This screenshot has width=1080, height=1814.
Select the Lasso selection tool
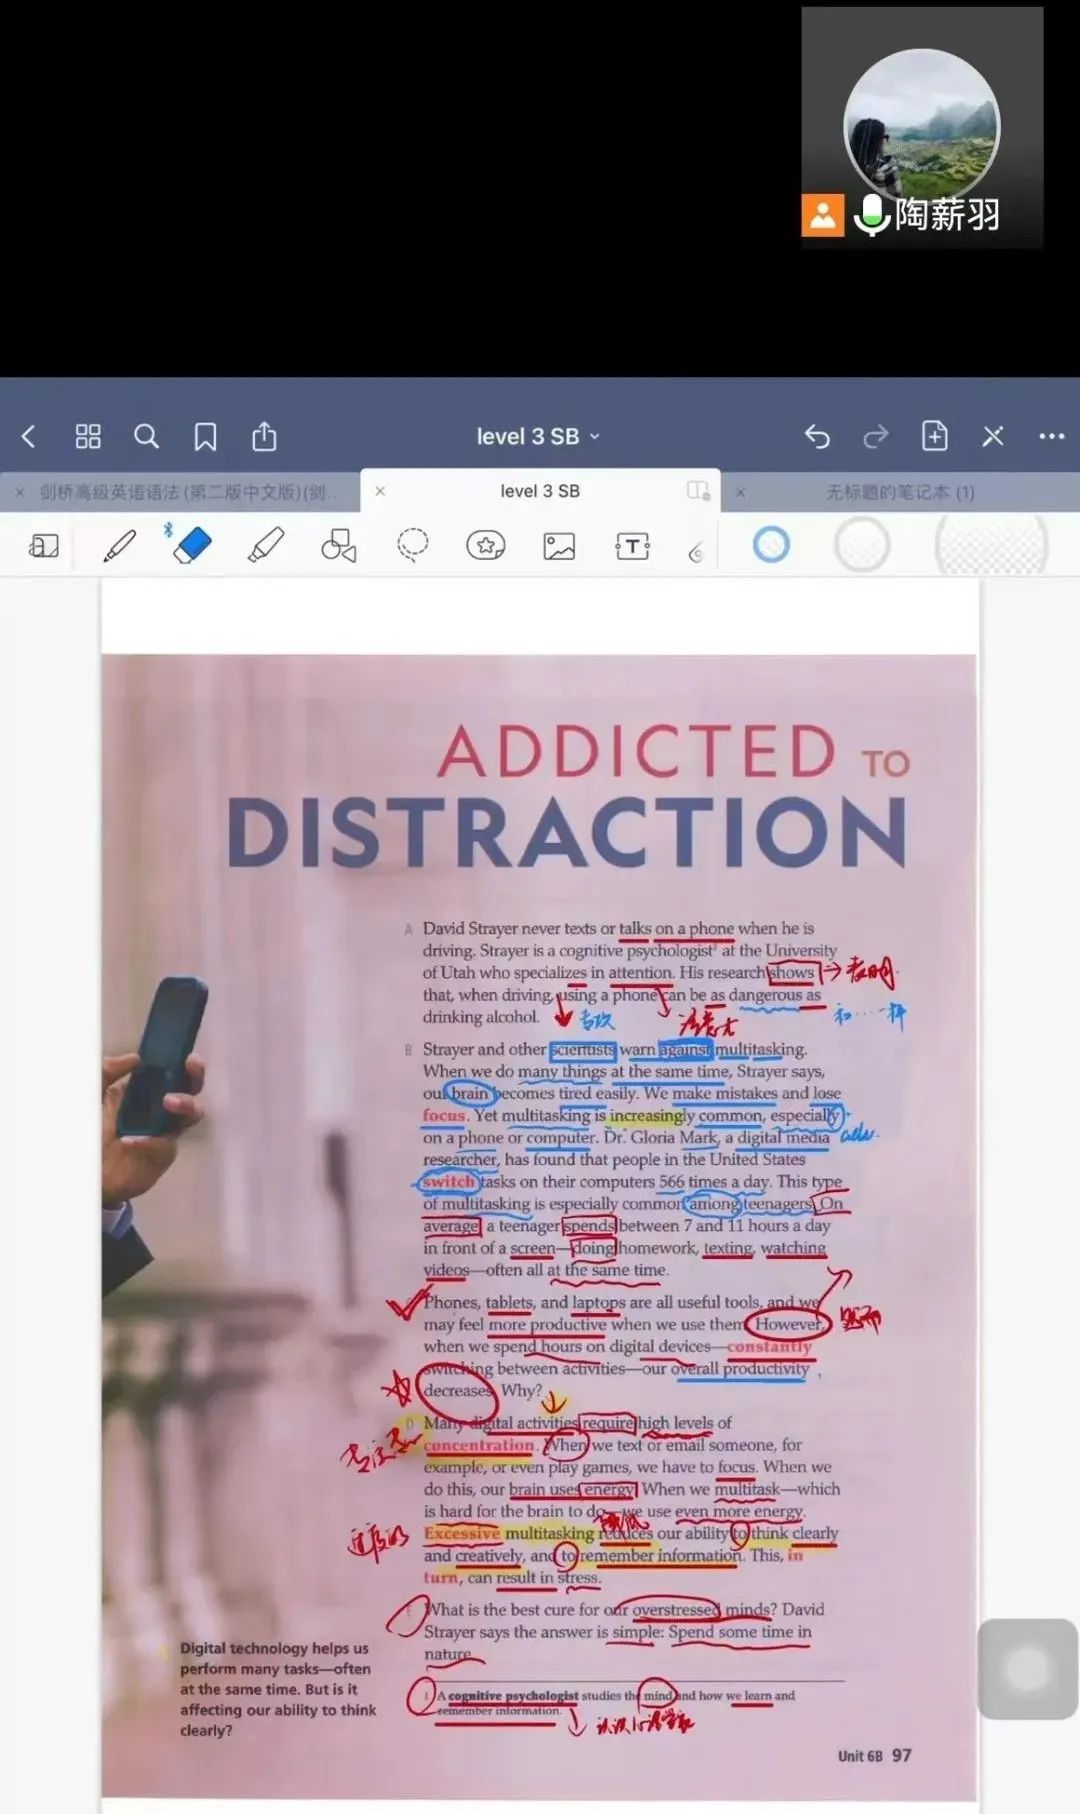coord(412,546)
